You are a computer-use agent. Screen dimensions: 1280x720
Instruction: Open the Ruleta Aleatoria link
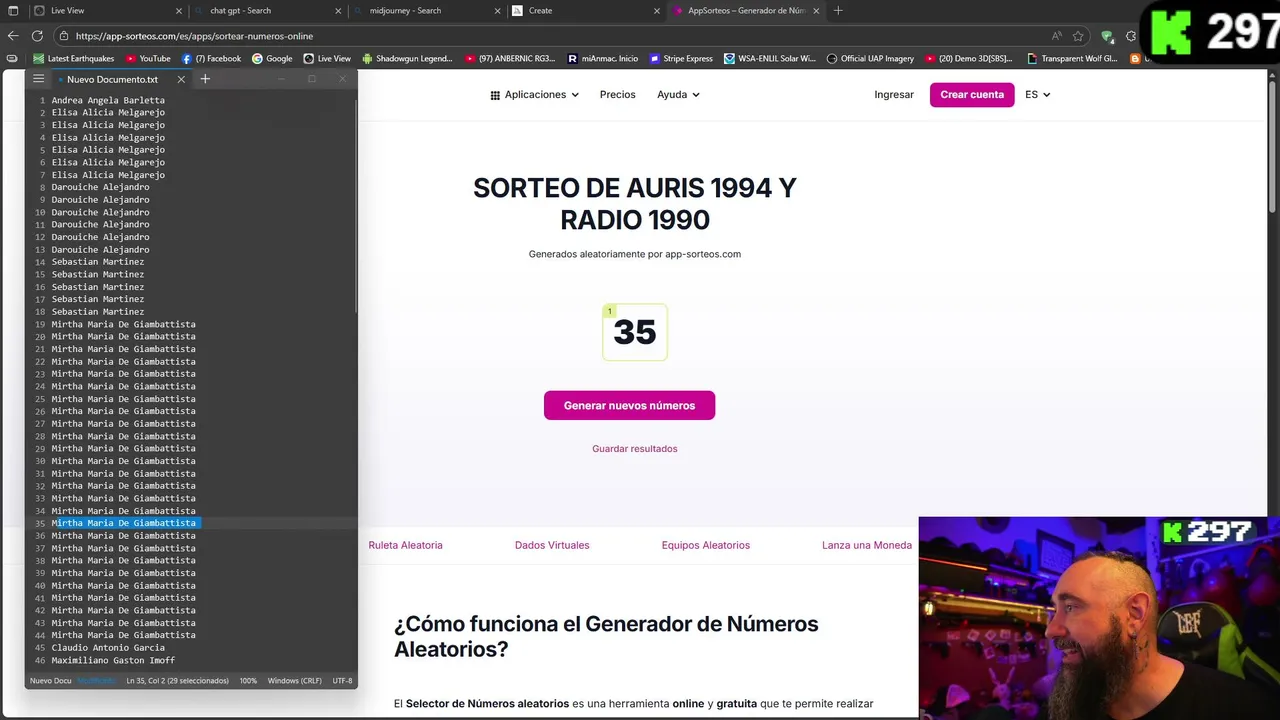pyautogui.click(x=405, y=545)
